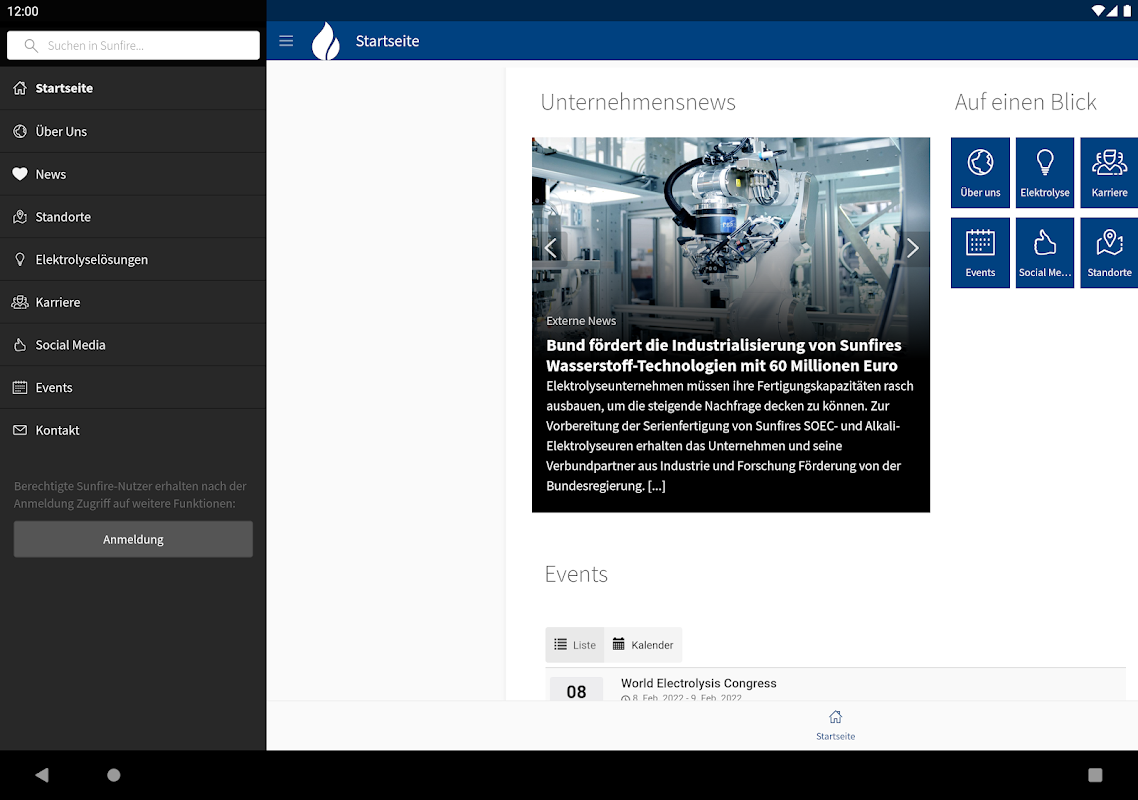Open Social Media in the sidebar
1138x800 pixels.
(133, 345)
